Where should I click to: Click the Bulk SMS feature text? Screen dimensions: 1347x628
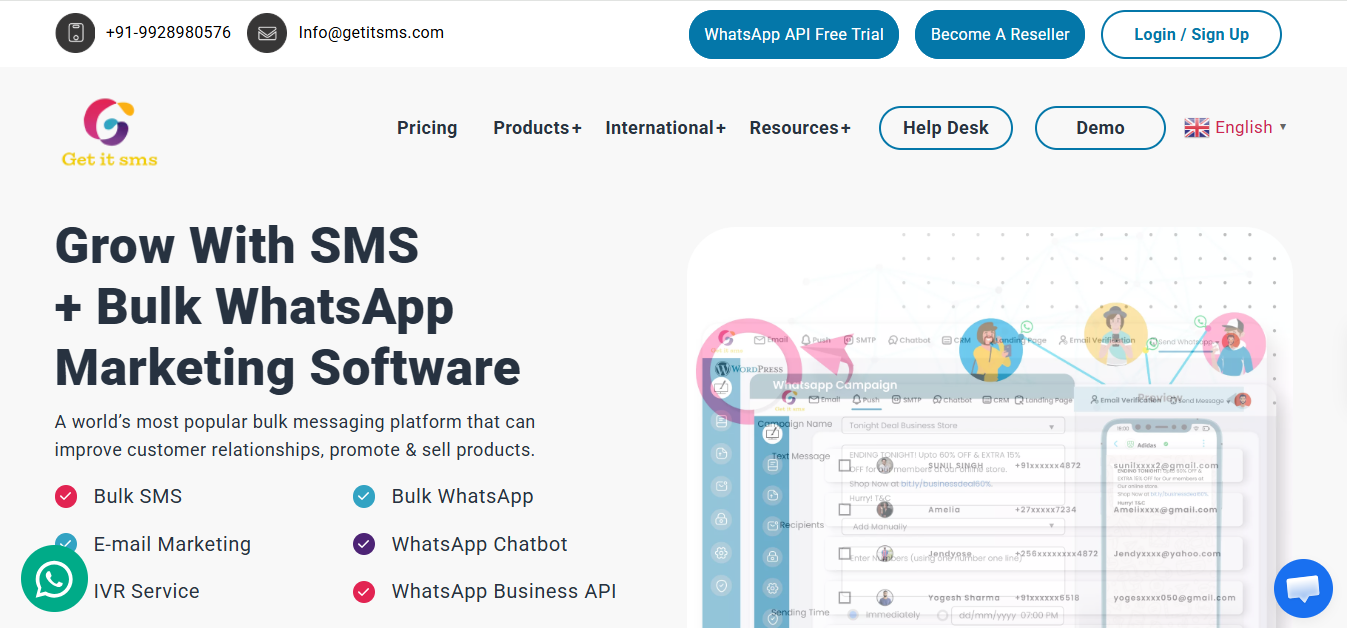(138, 496)
